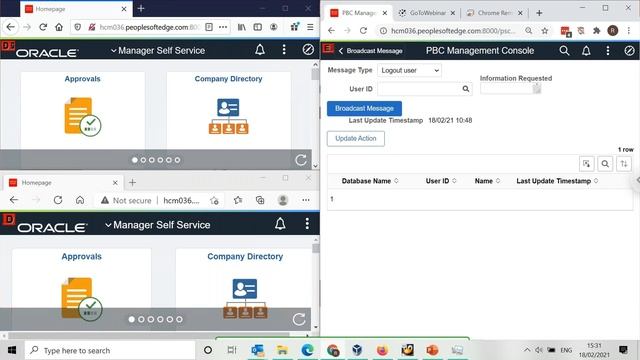Image resolution: width=640 pixels, height=360 pixels.
Task: Open the Firefox hamburger menu
Action: [x=310, y=27]
